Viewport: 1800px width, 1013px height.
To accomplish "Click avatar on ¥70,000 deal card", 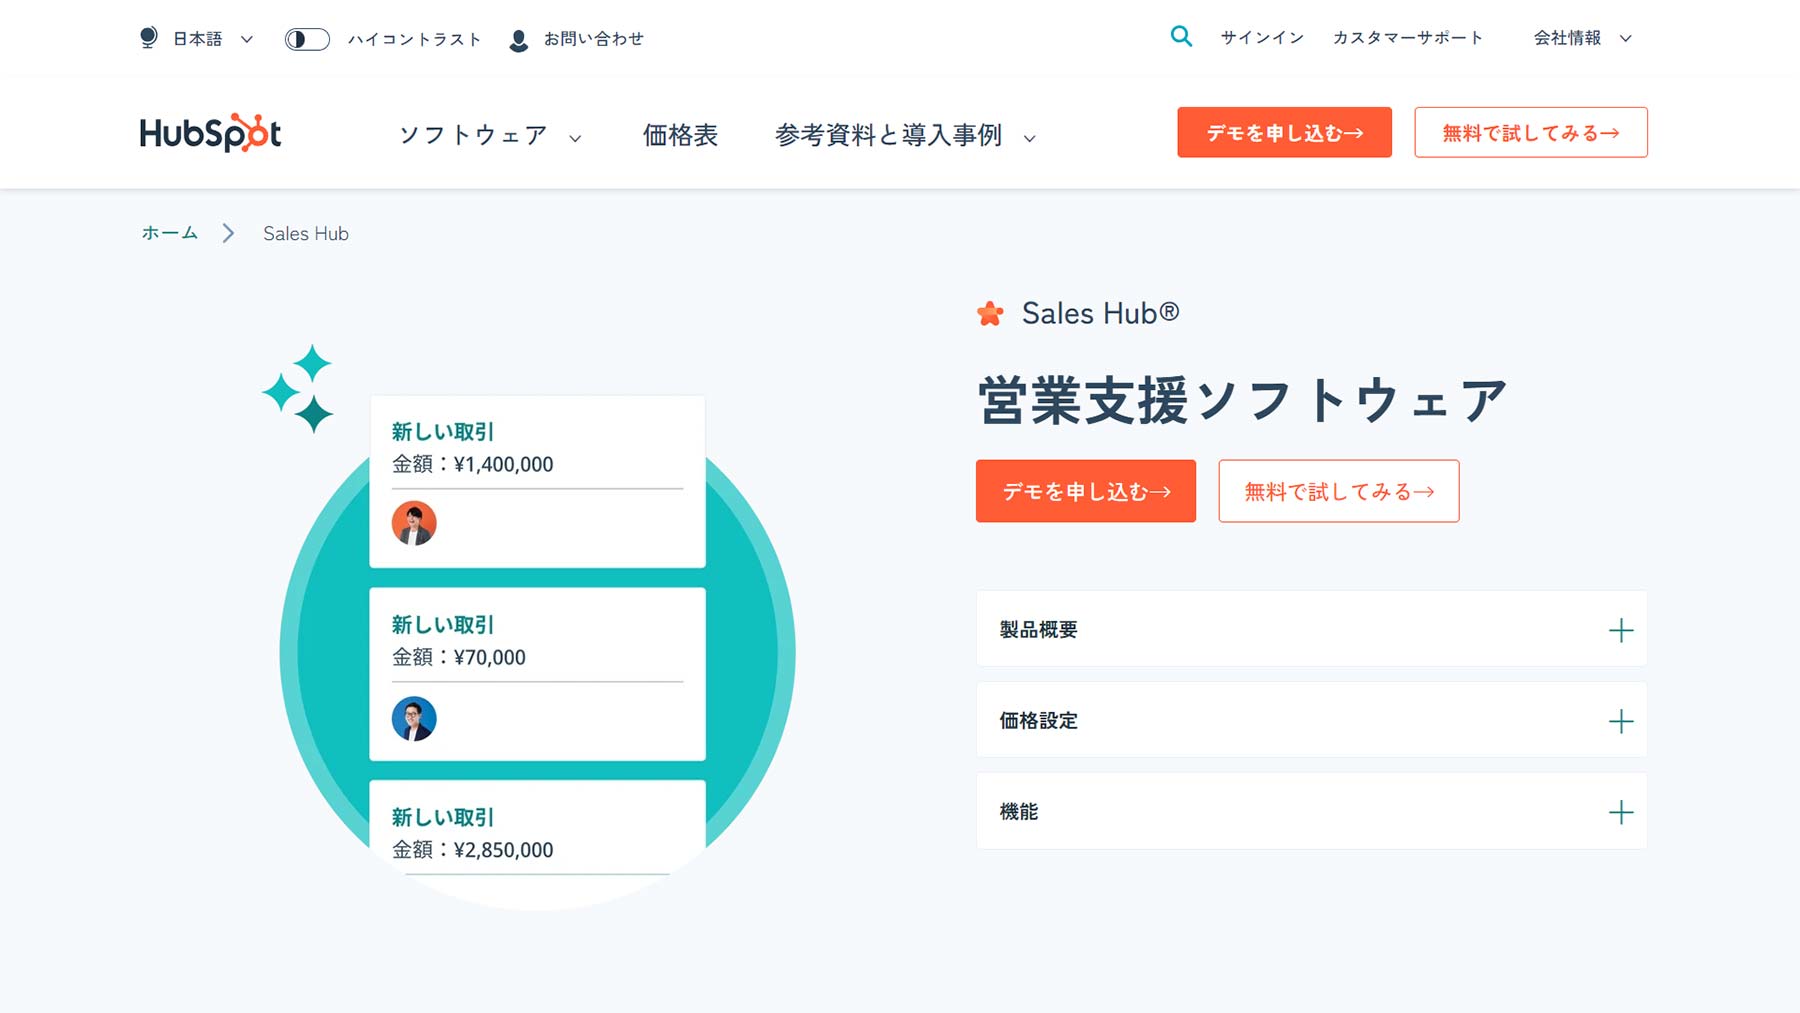I will point(414,718).
